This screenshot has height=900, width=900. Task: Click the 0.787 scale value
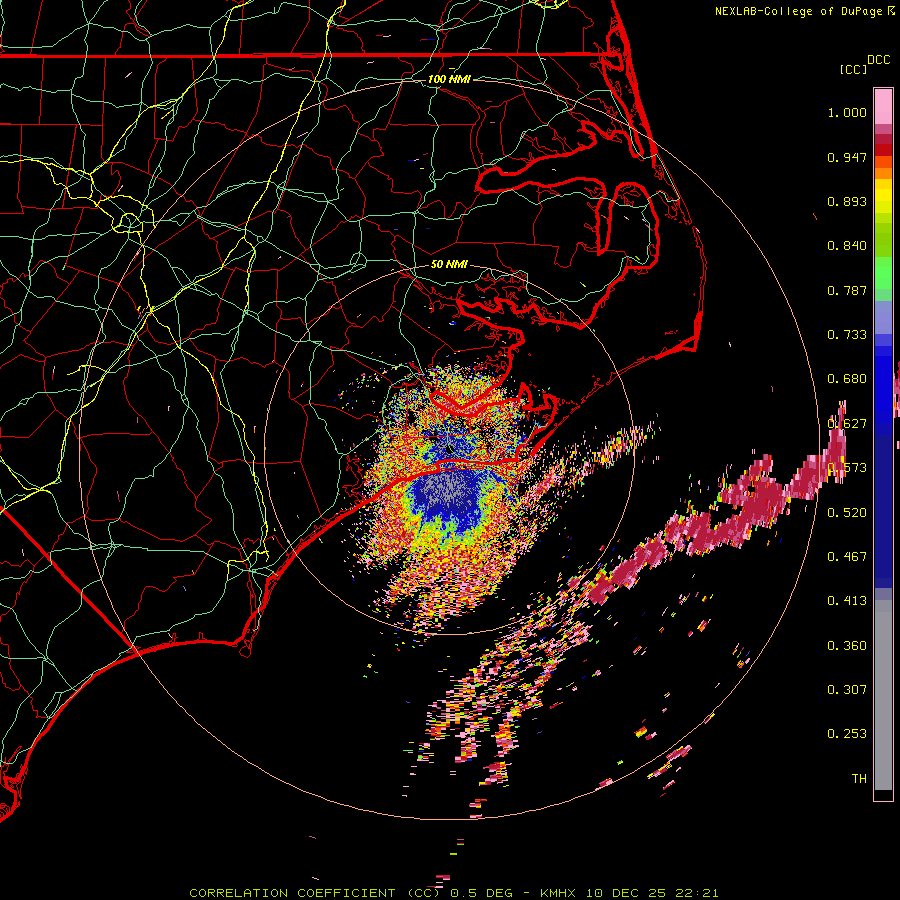847,290
